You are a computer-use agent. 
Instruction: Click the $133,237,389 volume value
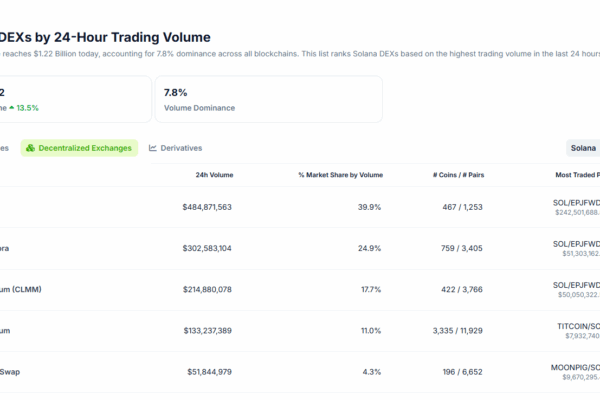tap(207, 331)
